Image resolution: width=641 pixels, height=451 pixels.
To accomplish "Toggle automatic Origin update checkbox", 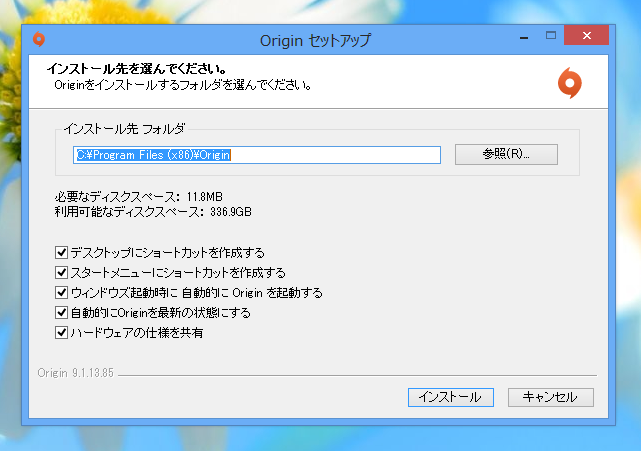I will (61, 312).
